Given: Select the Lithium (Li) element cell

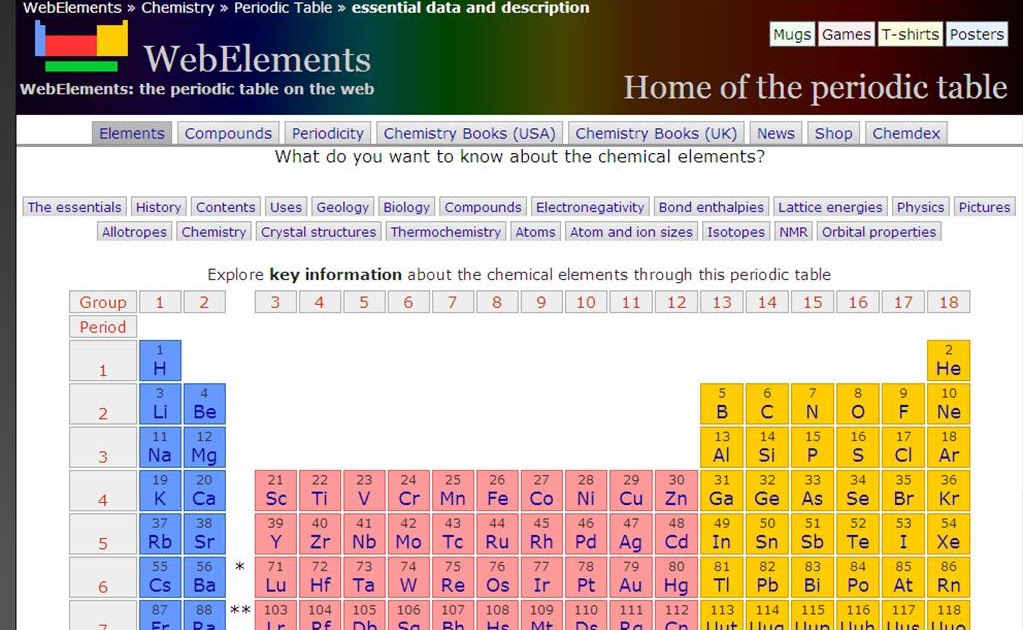Looking at the screenshot, I should [160, 403].
